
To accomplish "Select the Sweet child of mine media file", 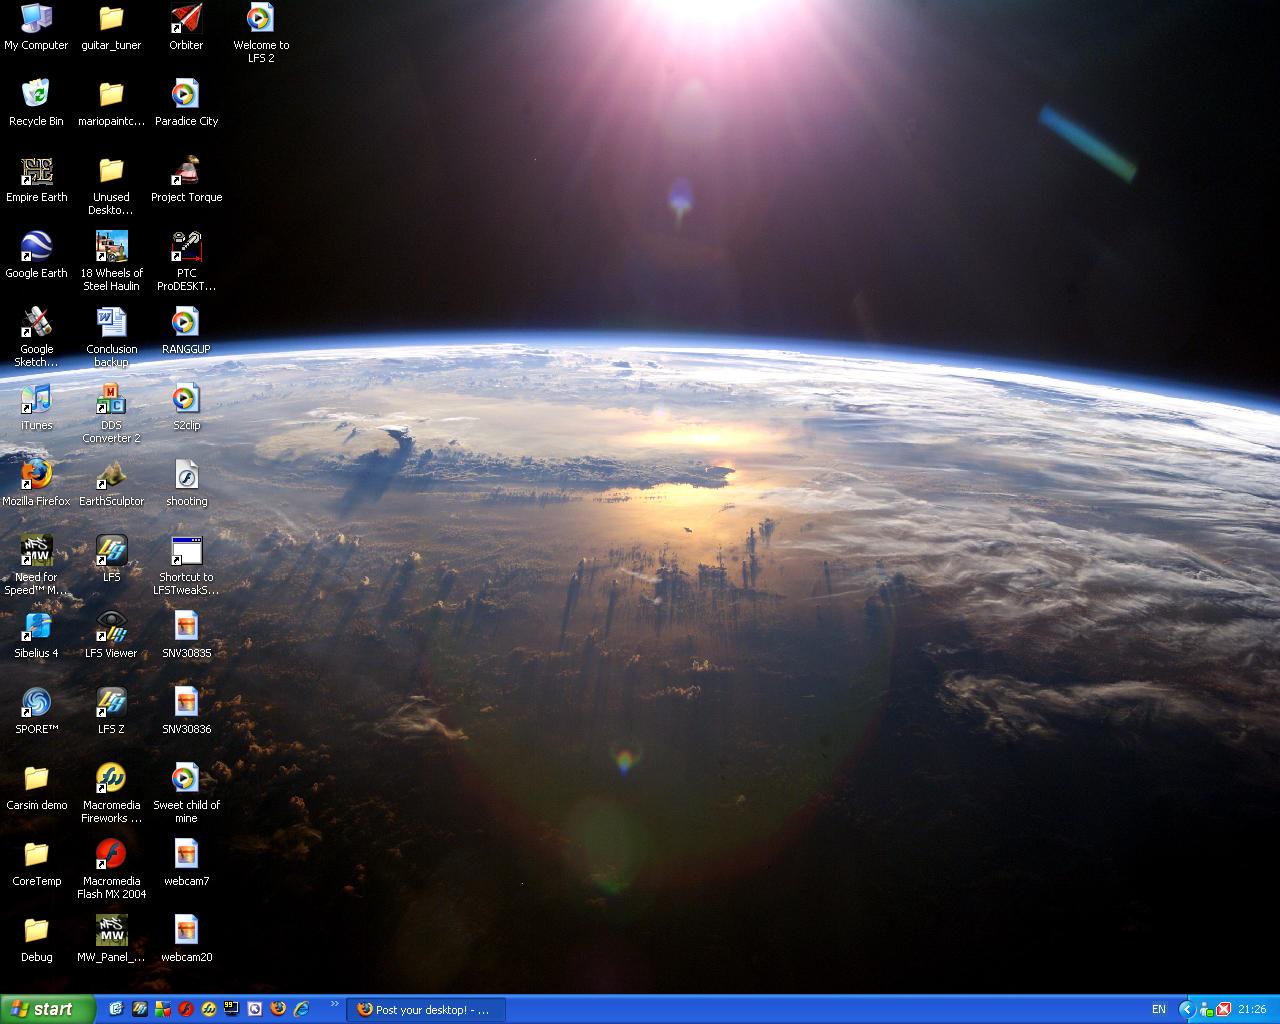I will tap(186, 793).
